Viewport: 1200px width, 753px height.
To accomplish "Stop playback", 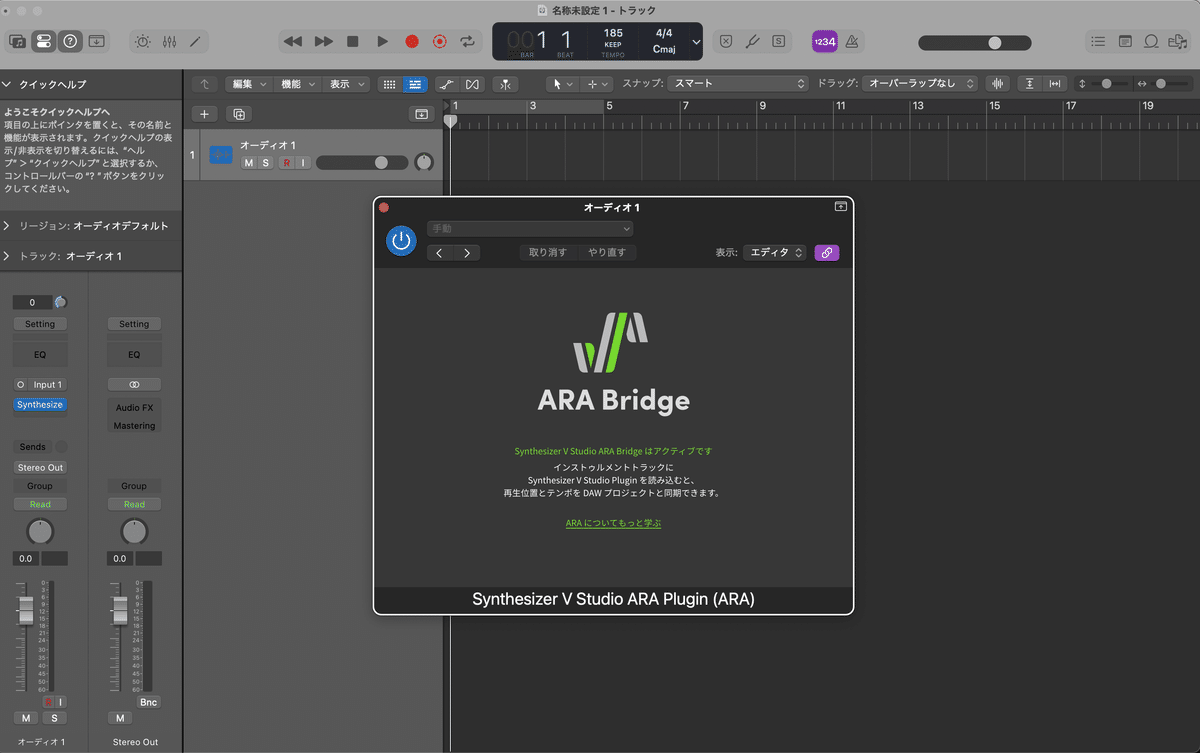I will (x=352, y=41).
